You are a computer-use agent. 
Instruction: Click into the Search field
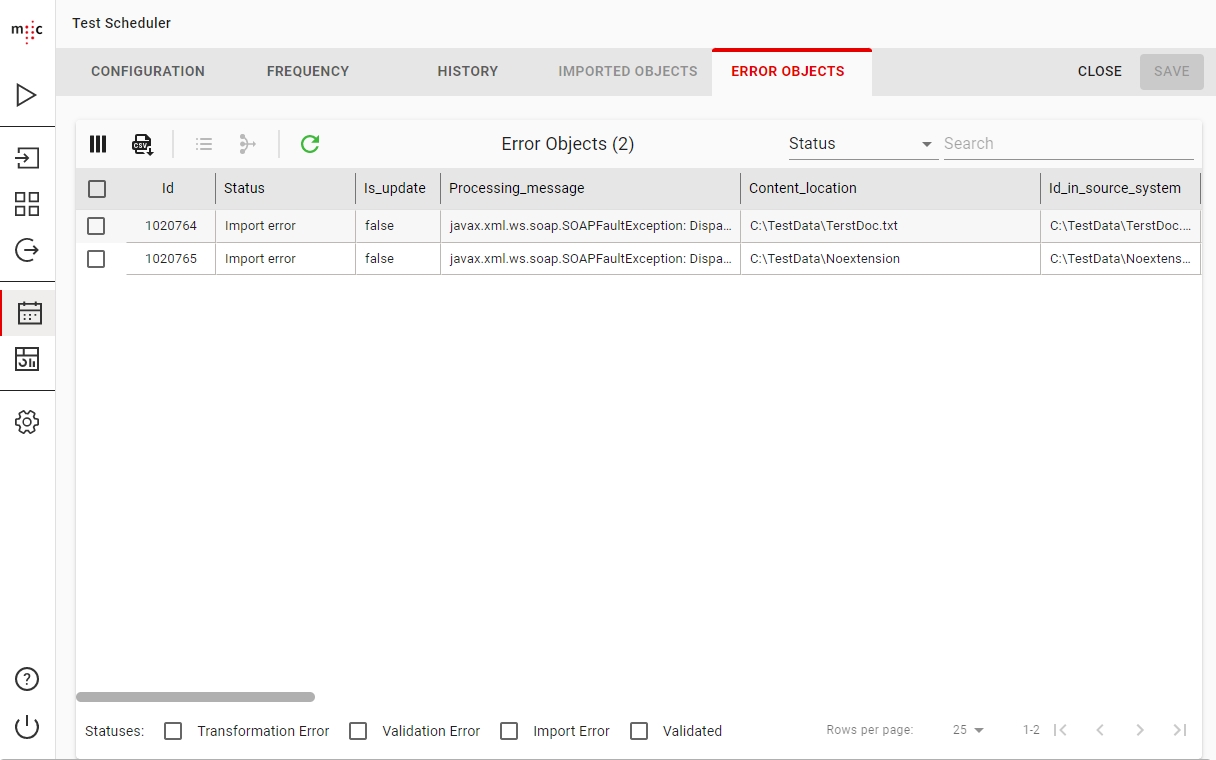click(1067, 144)
